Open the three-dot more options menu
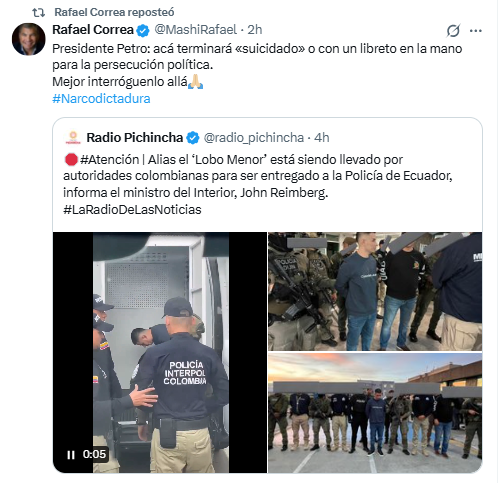This screenshot has width=499, height=483. (476, 31)
